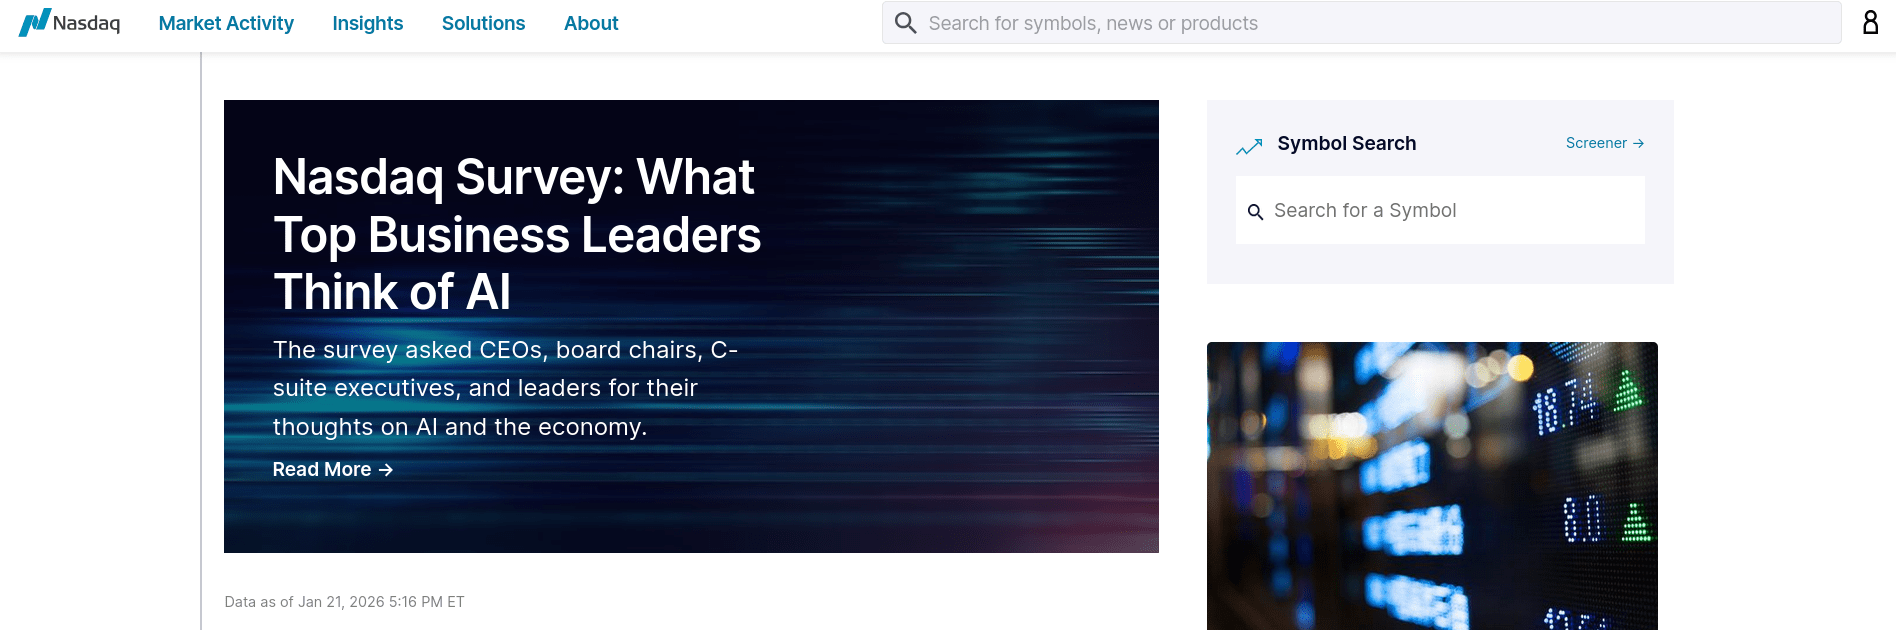Open the About menu
This screenshot has width=1896, height=630.
tap(591, 23)
